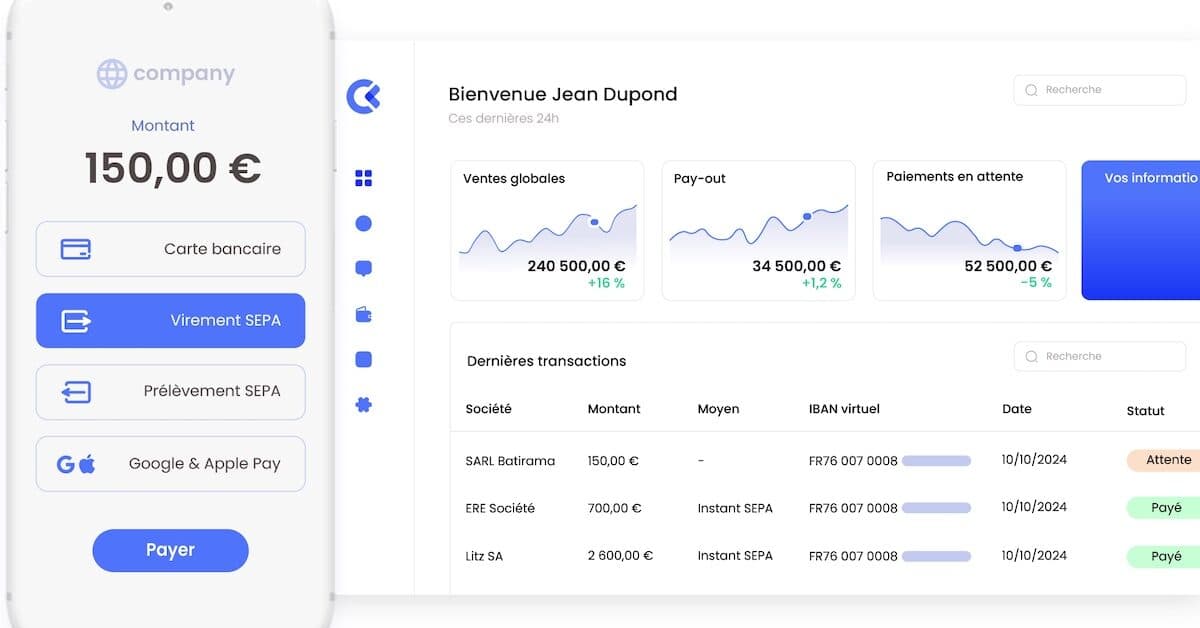Click the Ces dernières 24h label

[x=504, y=119]
